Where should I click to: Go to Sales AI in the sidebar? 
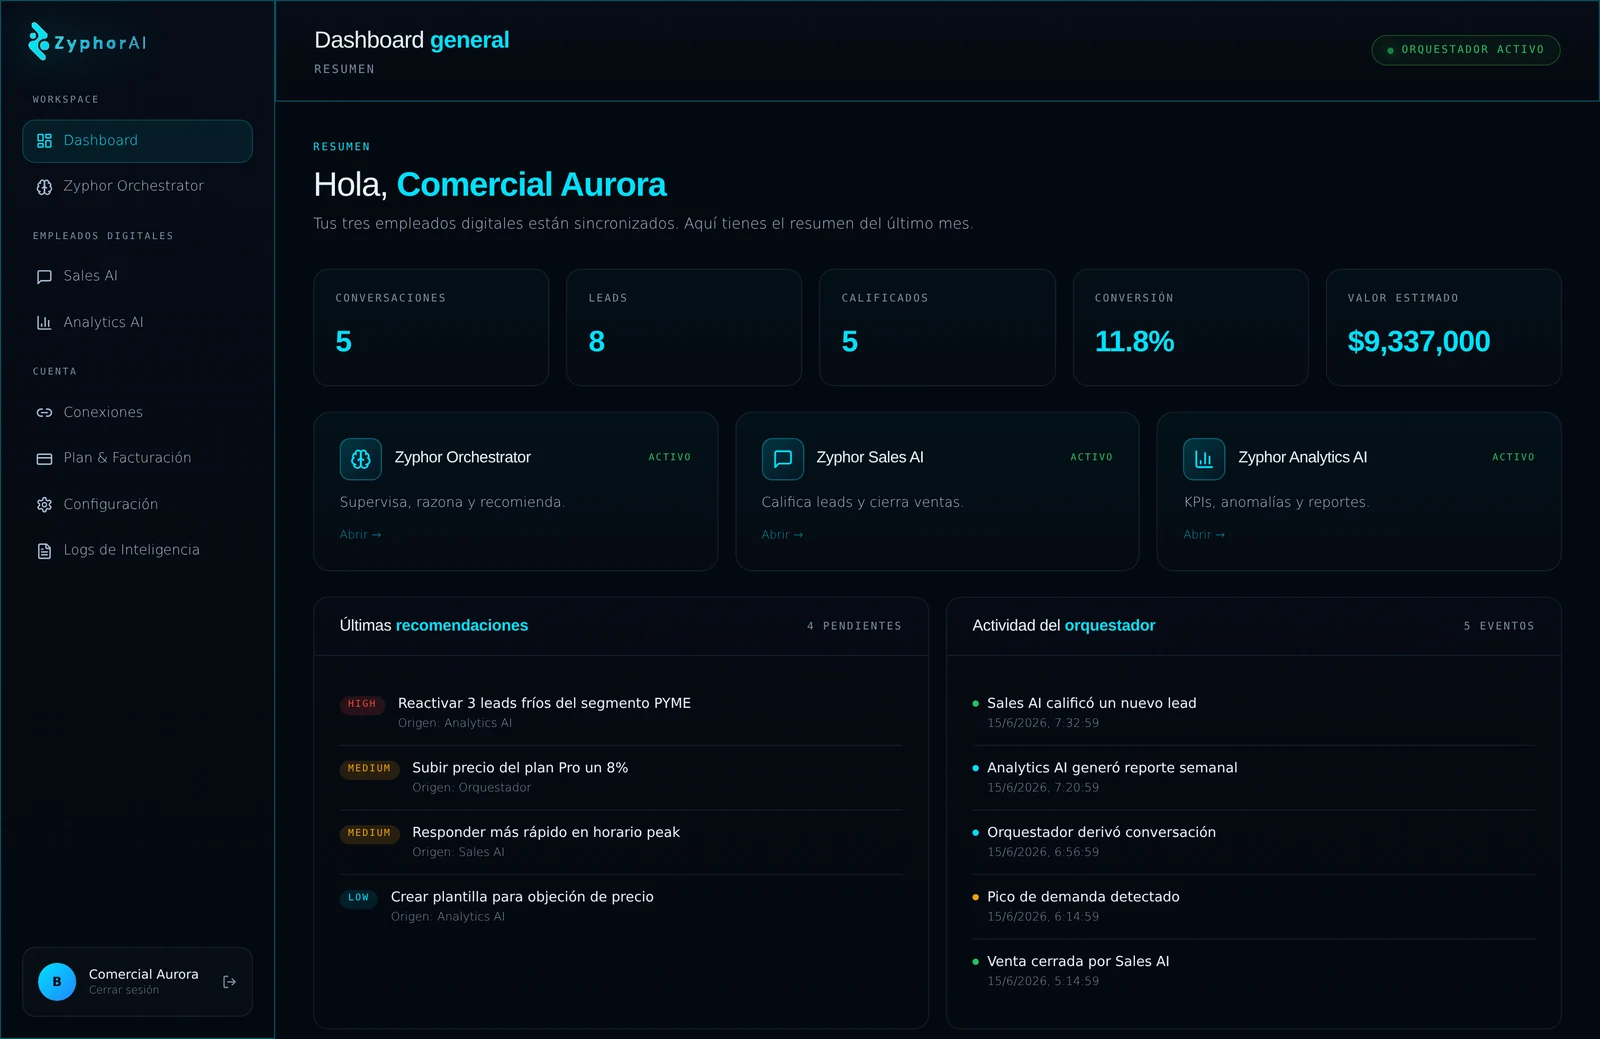(137, 276)
